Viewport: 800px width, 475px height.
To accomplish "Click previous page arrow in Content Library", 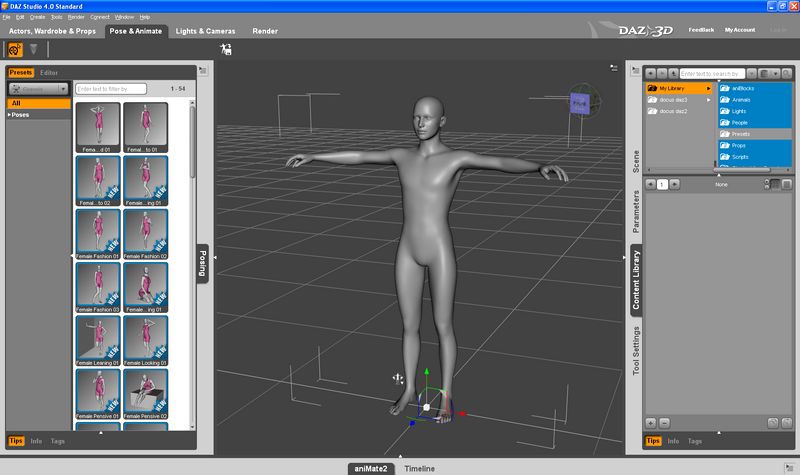I will (651, 184).
